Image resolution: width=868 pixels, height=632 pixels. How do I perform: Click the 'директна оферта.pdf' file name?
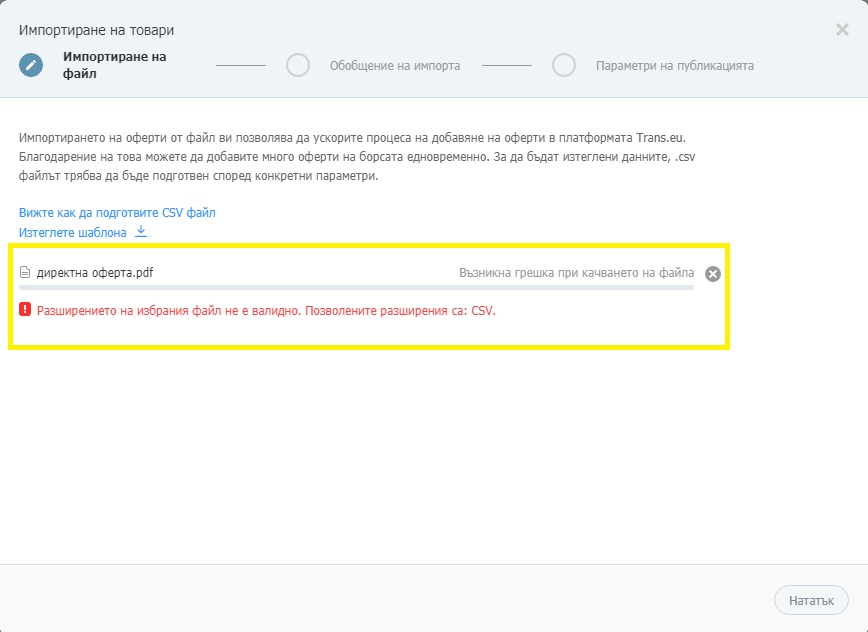pyautogui.click(x=95, y=272)
